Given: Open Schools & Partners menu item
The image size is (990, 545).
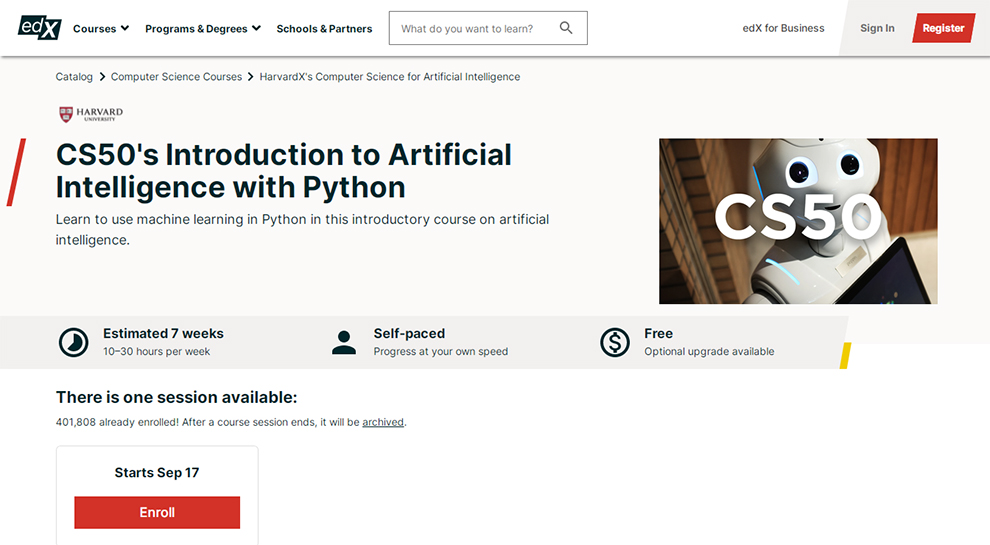Looking at the screenshot, I should point(325,28).
